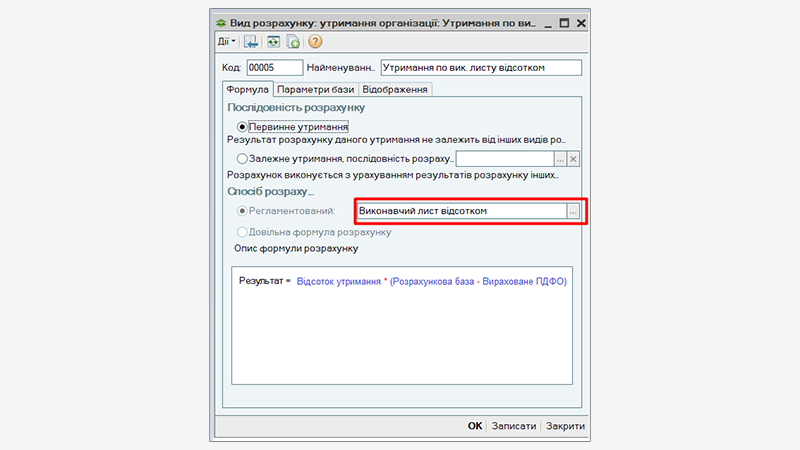
Task: Click the reread/refresh toolbar icon
Action: 272,42
